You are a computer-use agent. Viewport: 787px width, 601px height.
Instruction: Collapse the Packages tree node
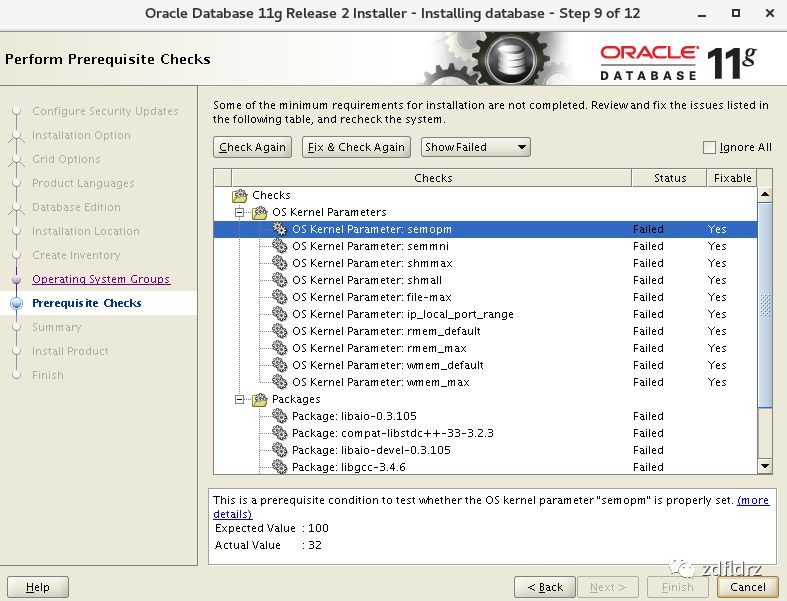240,400
